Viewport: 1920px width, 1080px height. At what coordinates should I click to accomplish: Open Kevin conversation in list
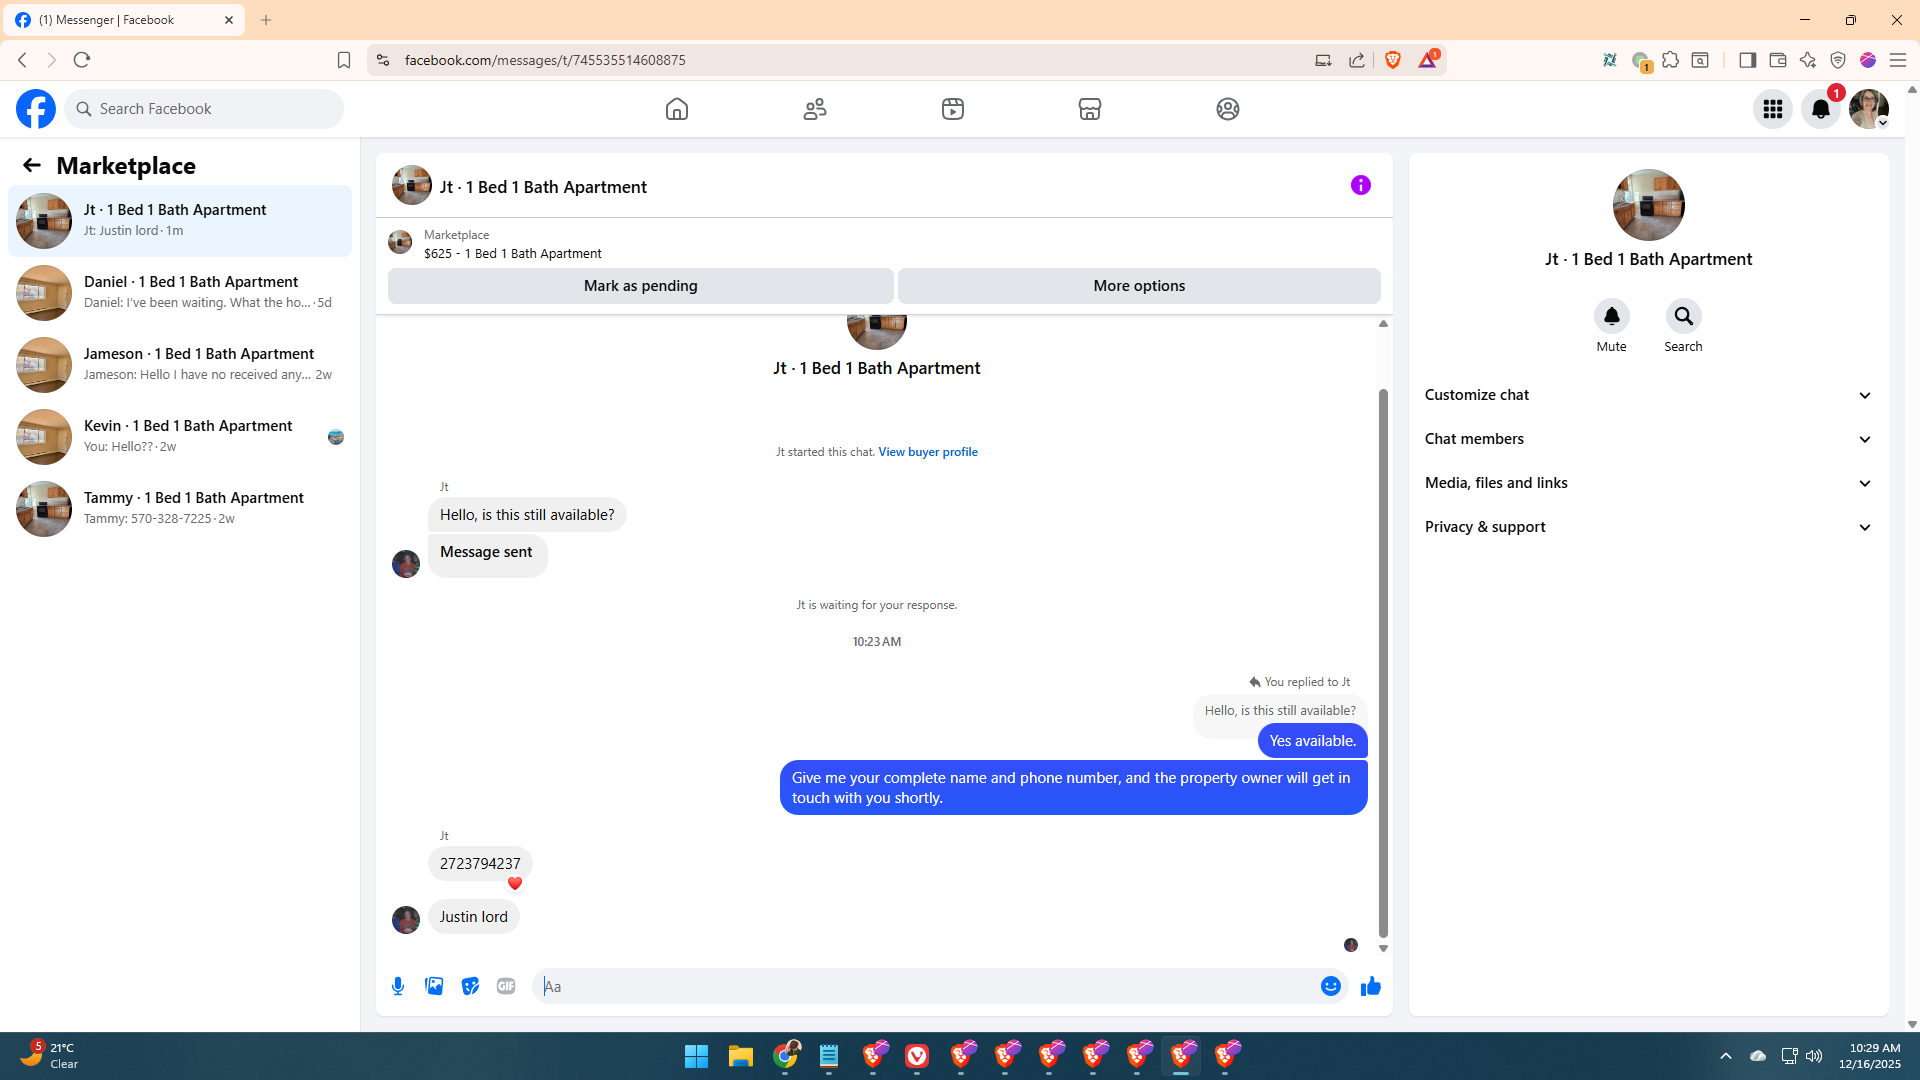pos(180,437)
